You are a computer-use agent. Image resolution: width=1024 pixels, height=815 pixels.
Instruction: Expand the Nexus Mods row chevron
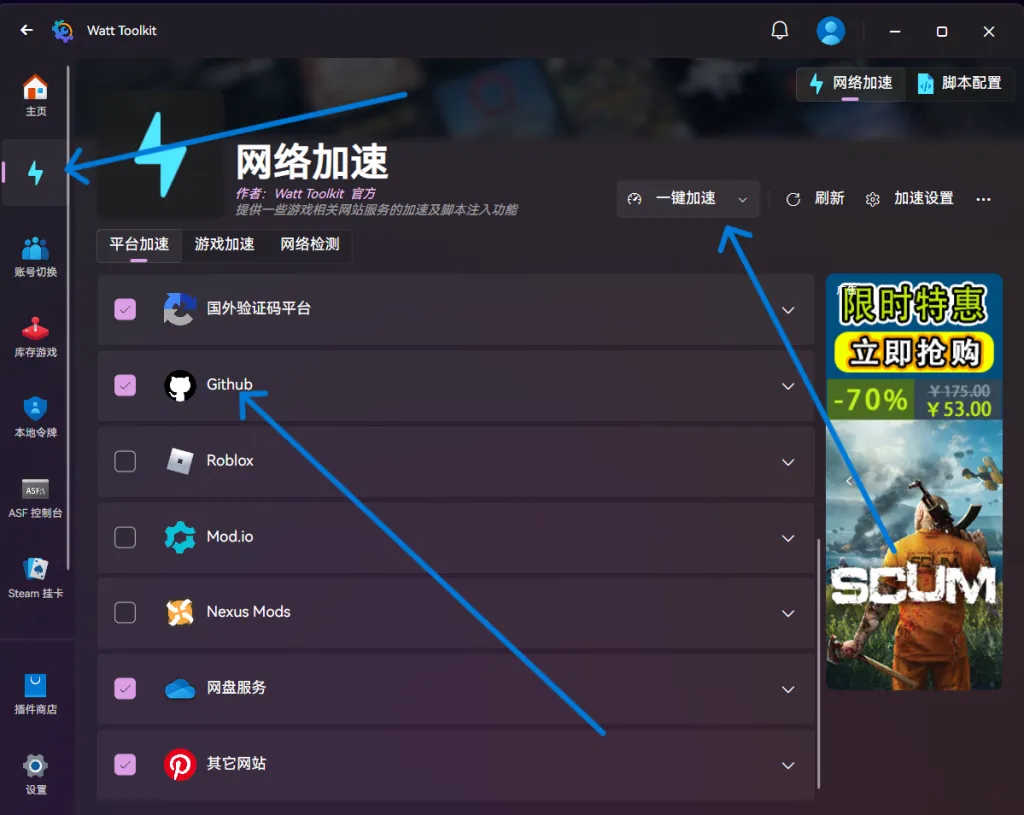(788, 614)
